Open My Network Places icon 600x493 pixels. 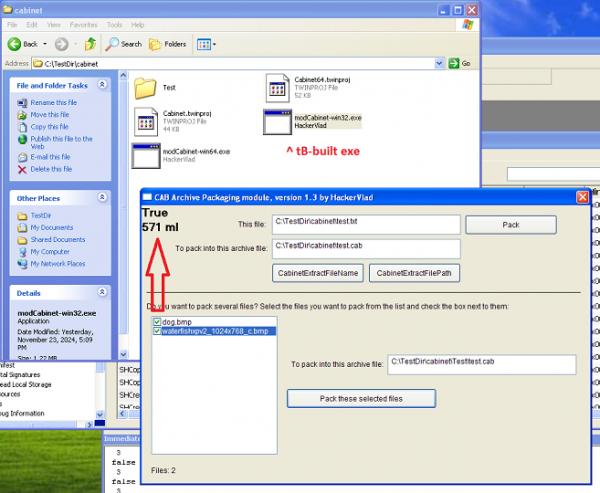[x=22, y=264]
